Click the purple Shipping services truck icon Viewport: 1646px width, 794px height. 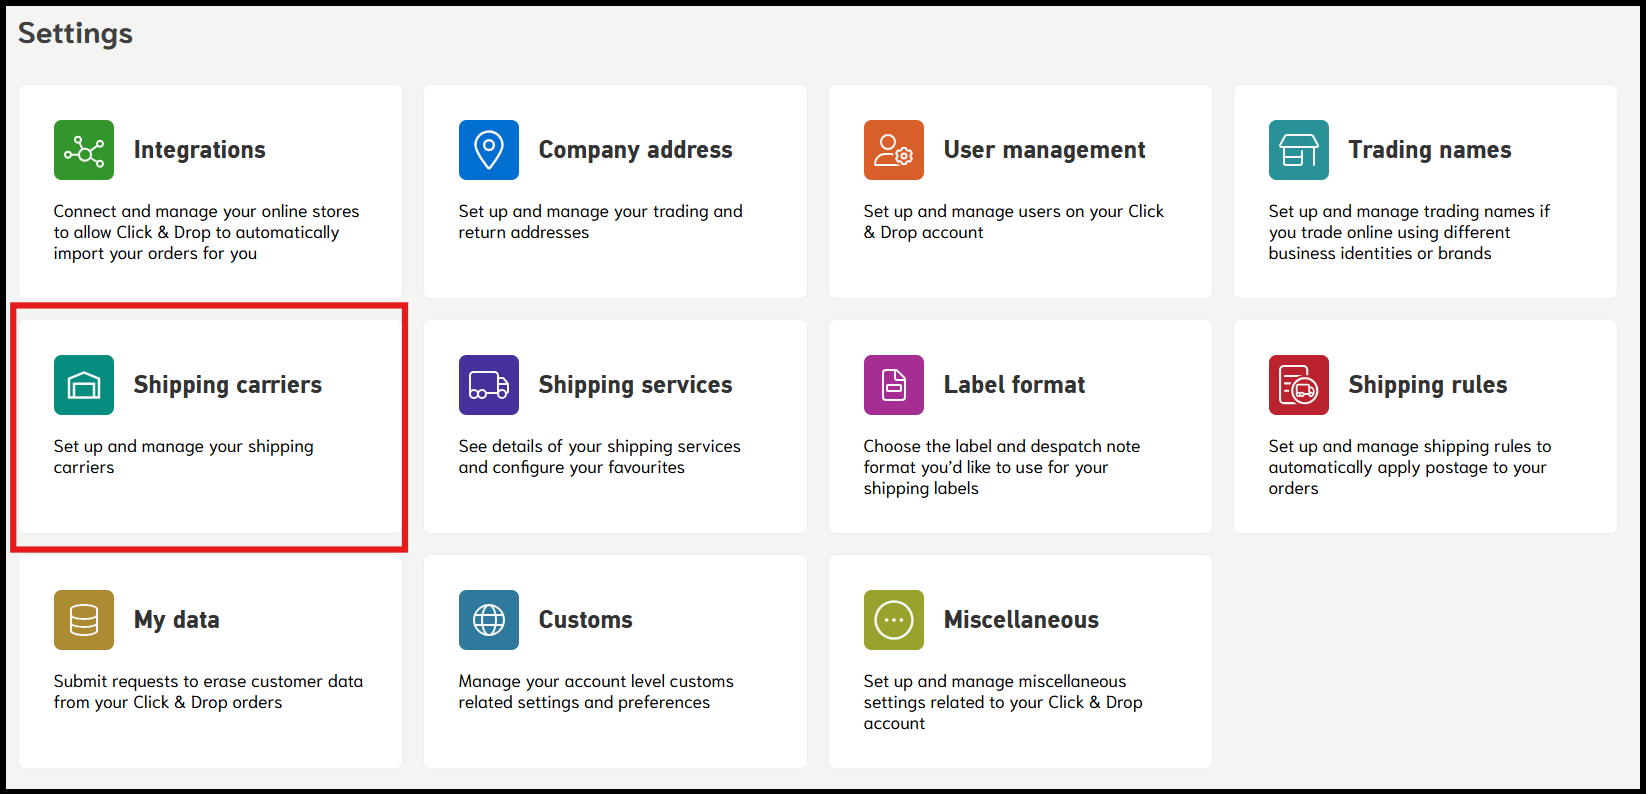(x=489, y=385)
